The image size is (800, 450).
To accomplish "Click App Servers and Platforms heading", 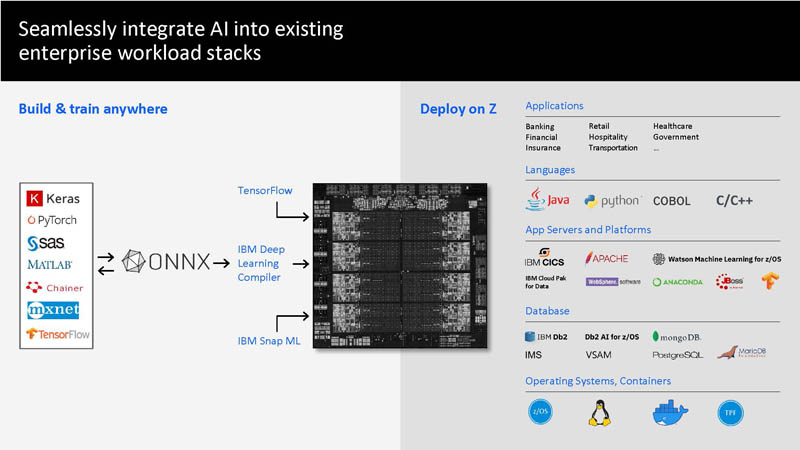I will click(588, 230).
